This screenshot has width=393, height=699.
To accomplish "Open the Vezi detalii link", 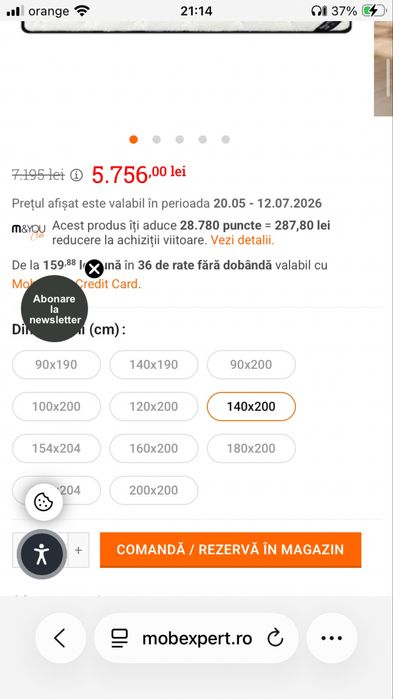I will [x=242, y=240].
